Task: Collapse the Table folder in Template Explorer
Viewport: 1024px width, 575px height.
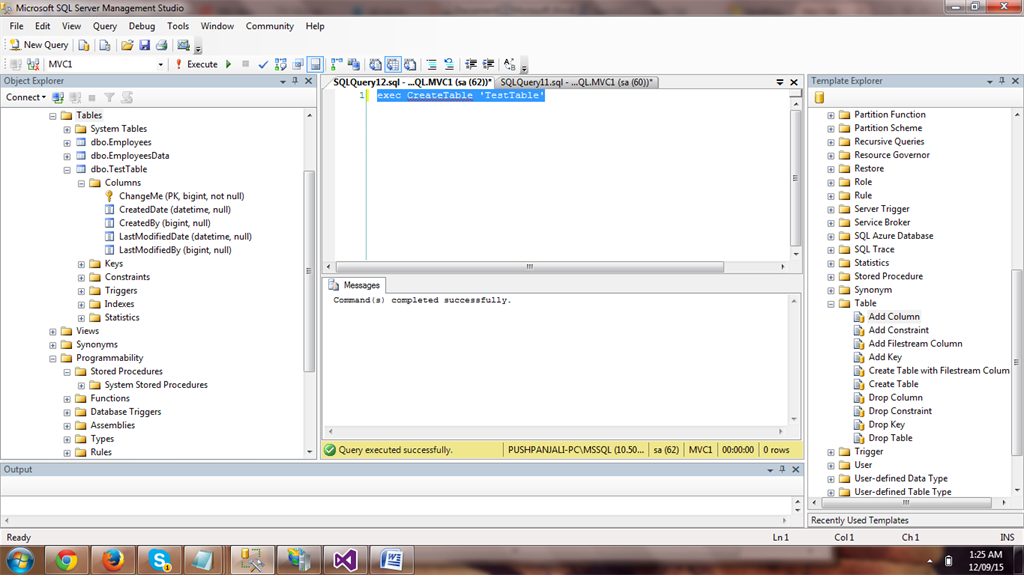Action: 831,304
